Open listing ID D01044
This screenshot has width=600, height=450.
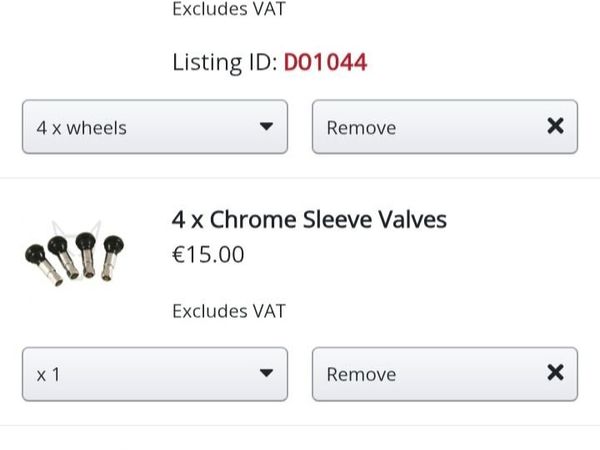coord(325,63)
